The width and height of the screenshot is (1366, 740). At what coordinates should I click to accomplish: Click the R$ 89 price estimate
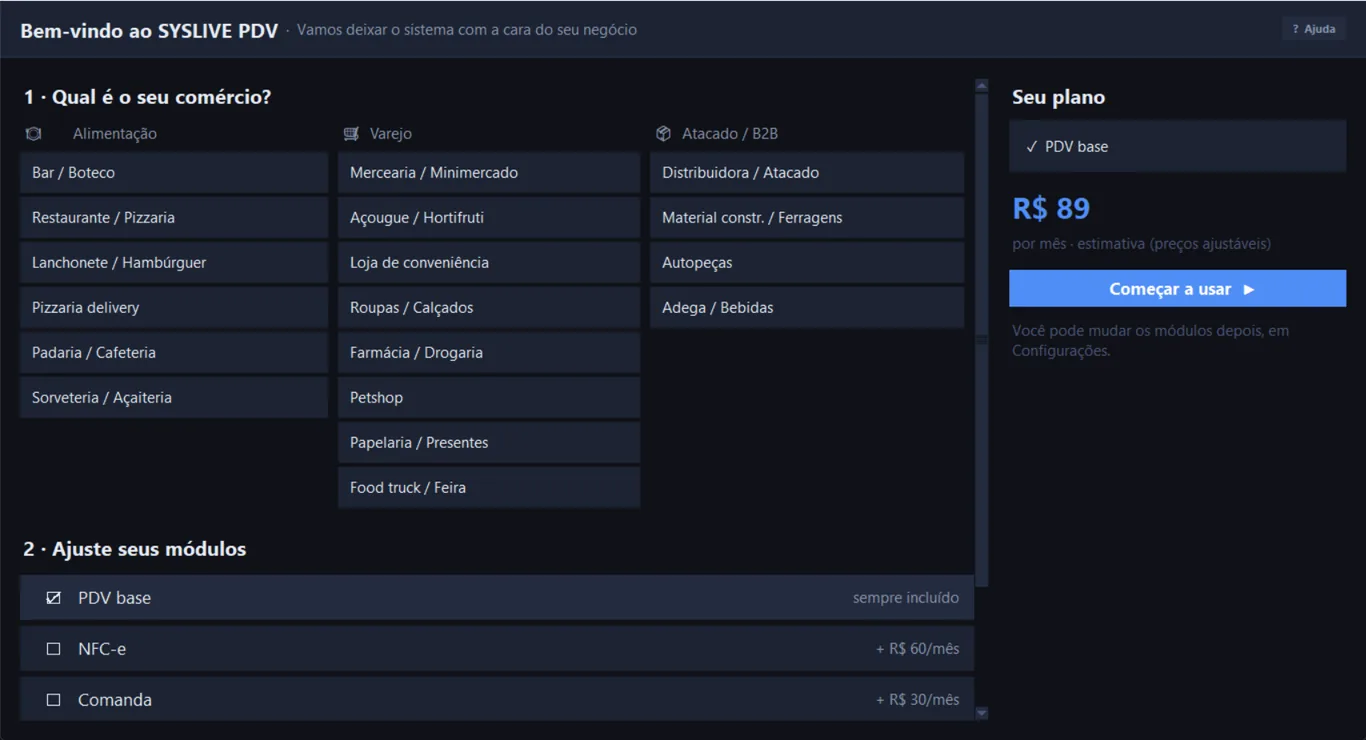click(x=1051, y=209)
